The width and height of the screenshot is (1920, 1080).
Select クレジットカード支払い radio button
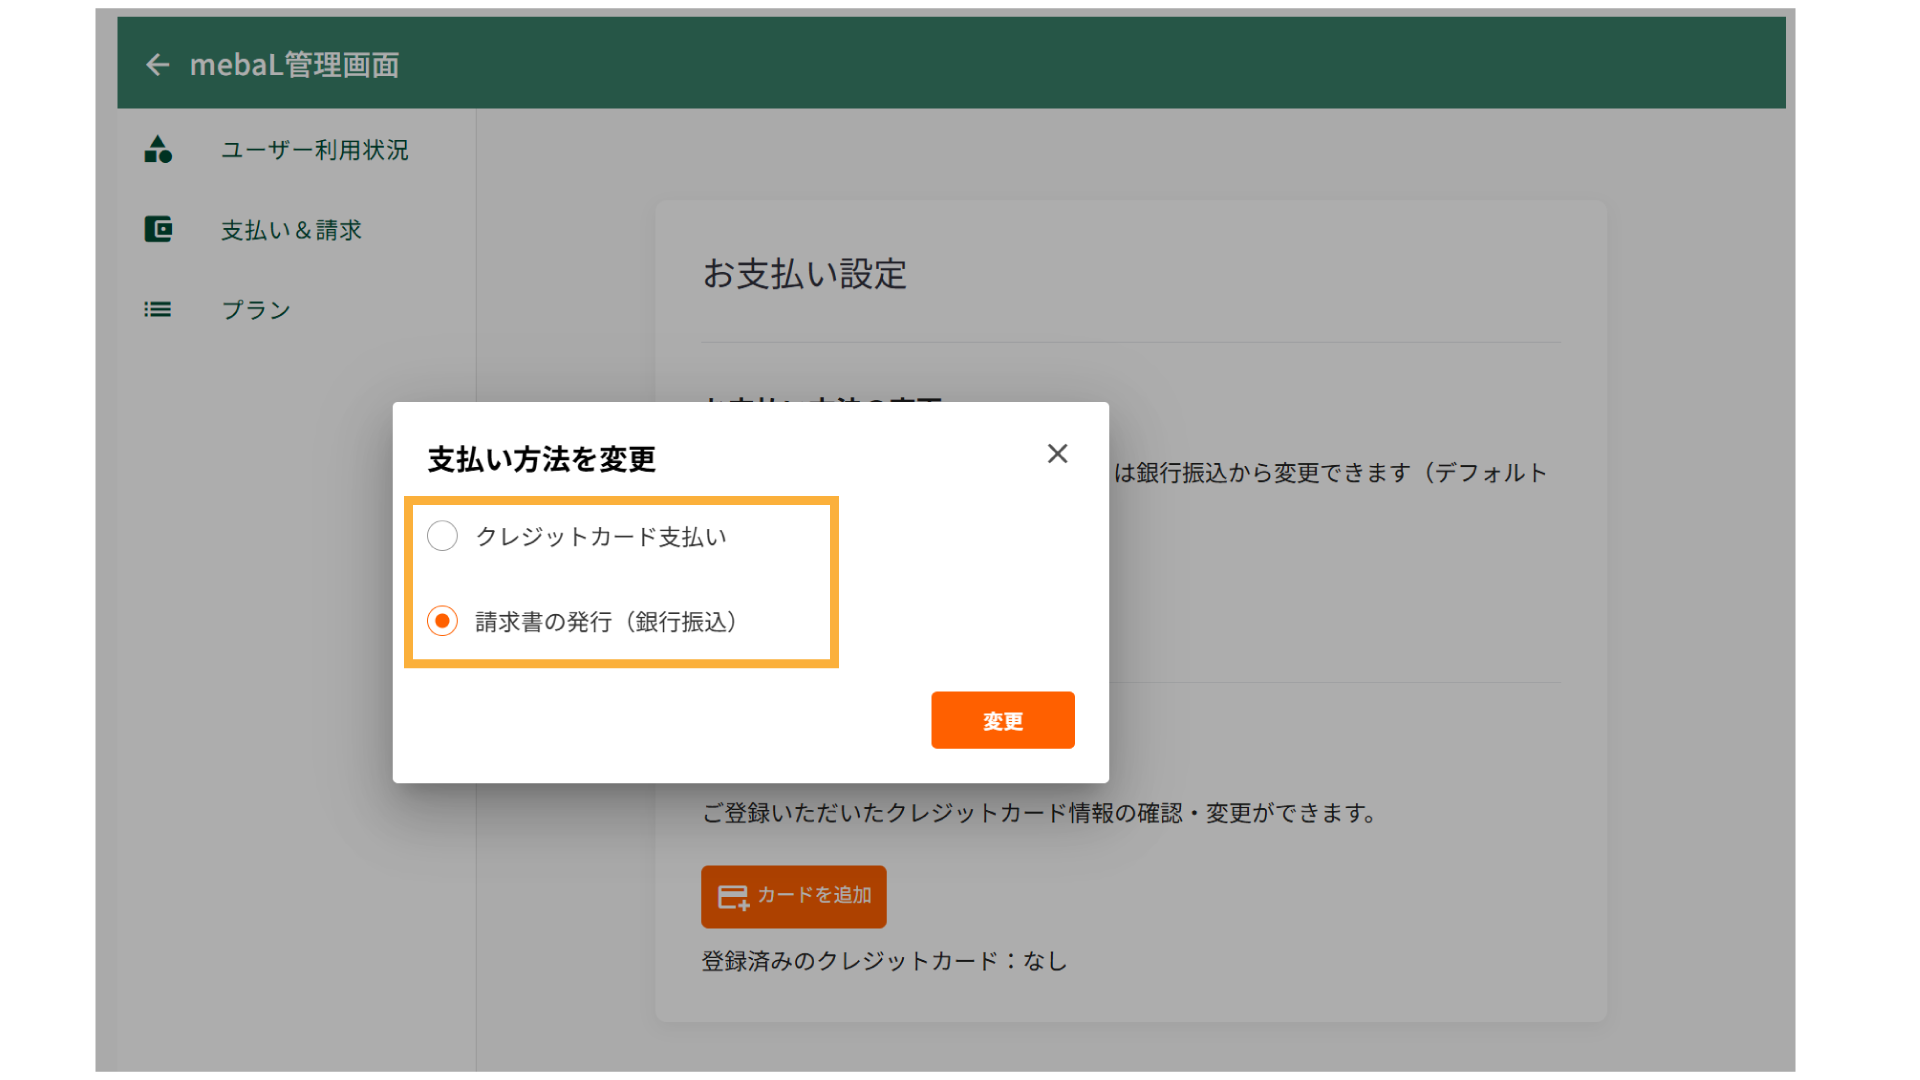442,536
